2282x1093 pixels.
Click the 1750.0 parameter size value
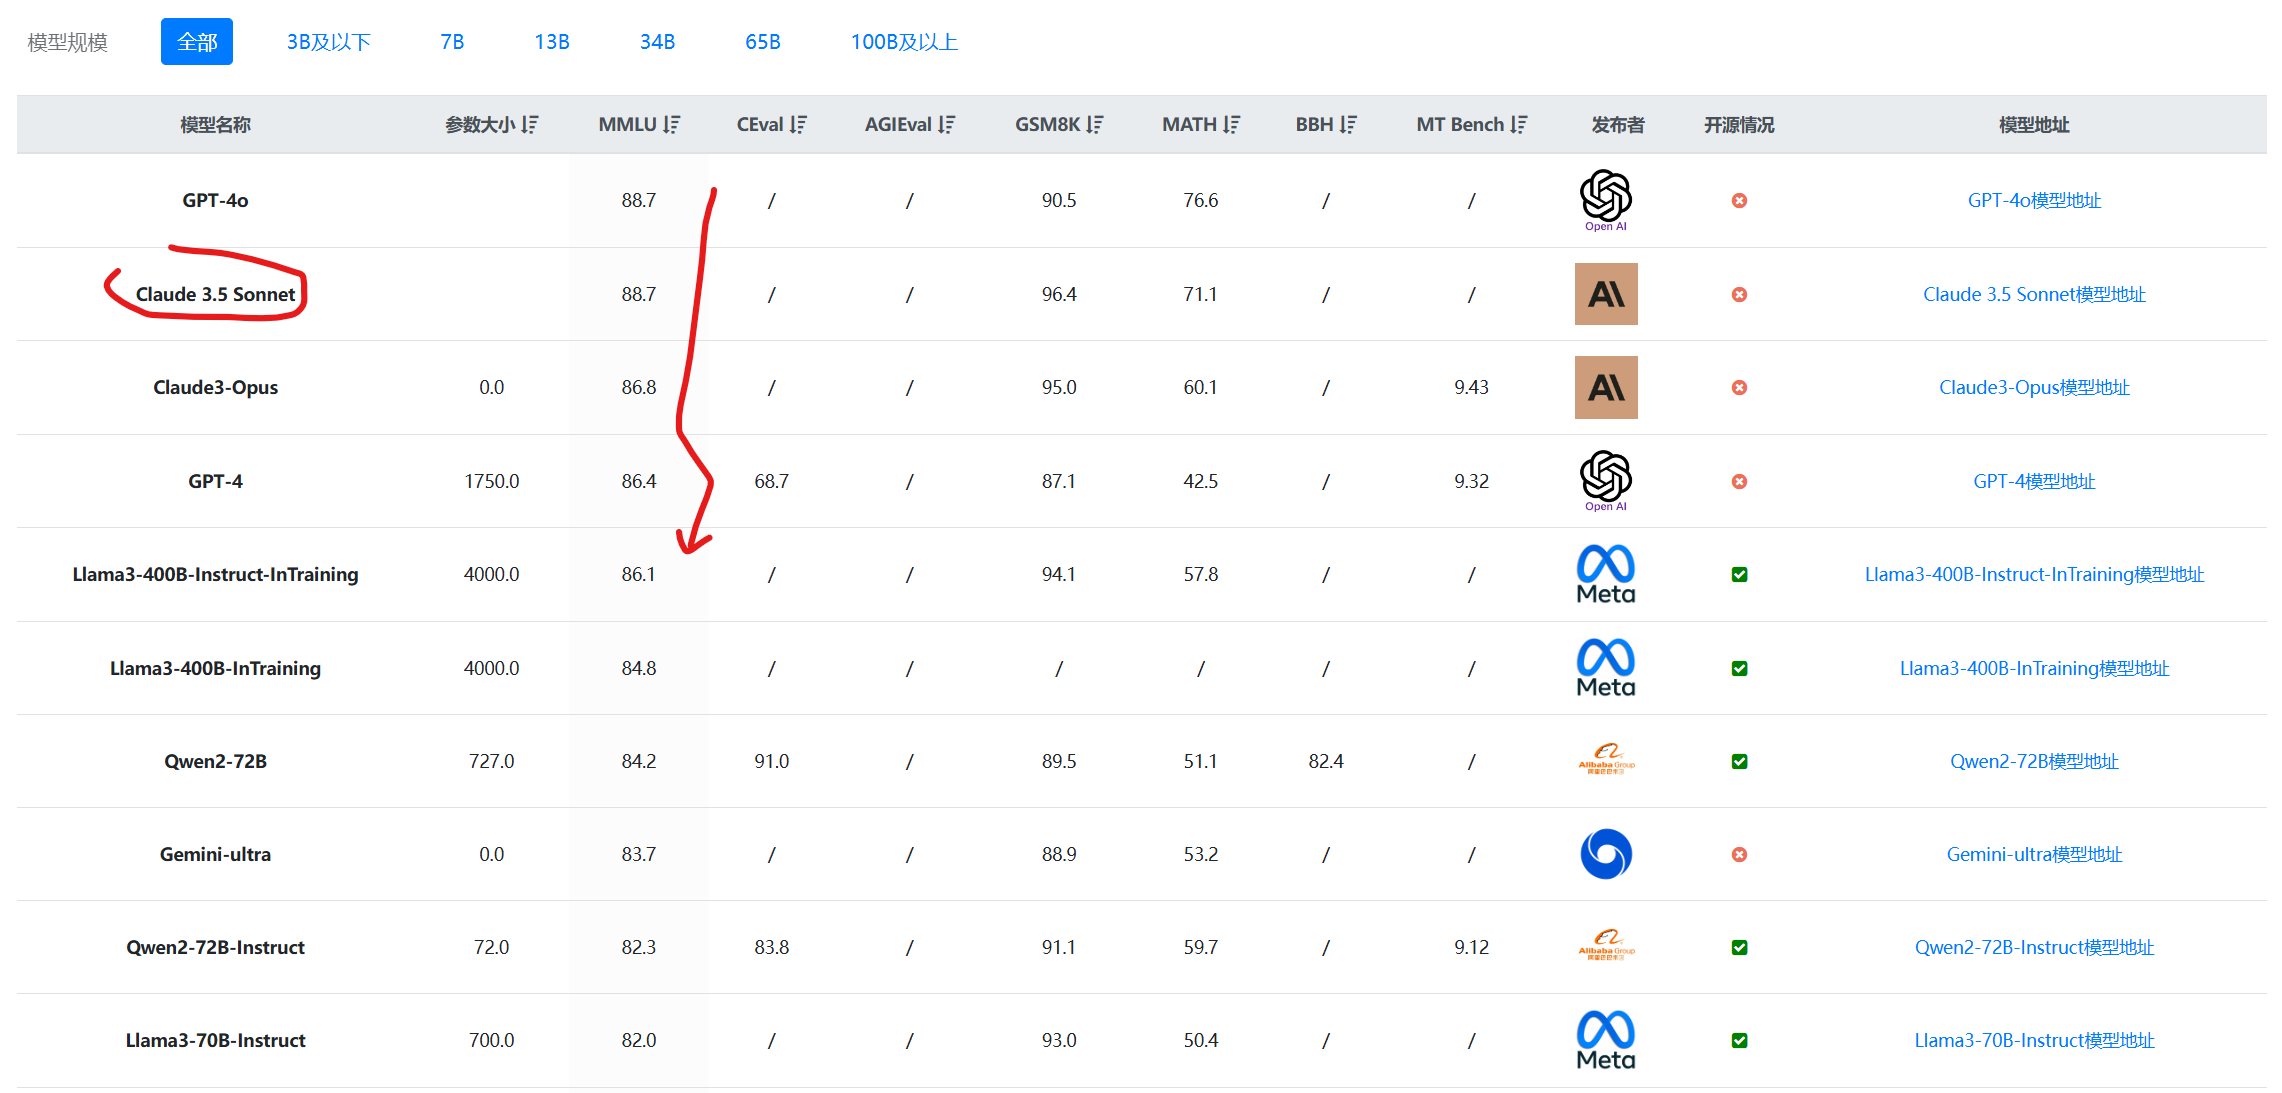(491, 481)
